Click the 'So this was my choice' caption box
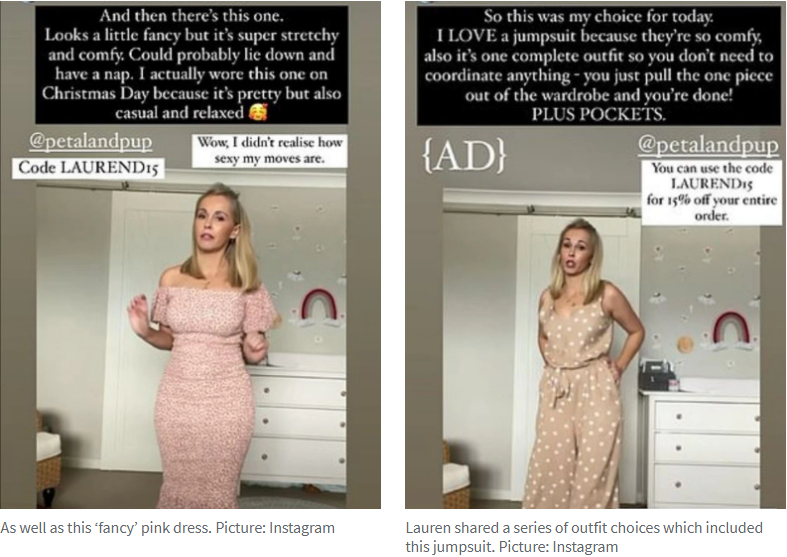 (598, 65)
